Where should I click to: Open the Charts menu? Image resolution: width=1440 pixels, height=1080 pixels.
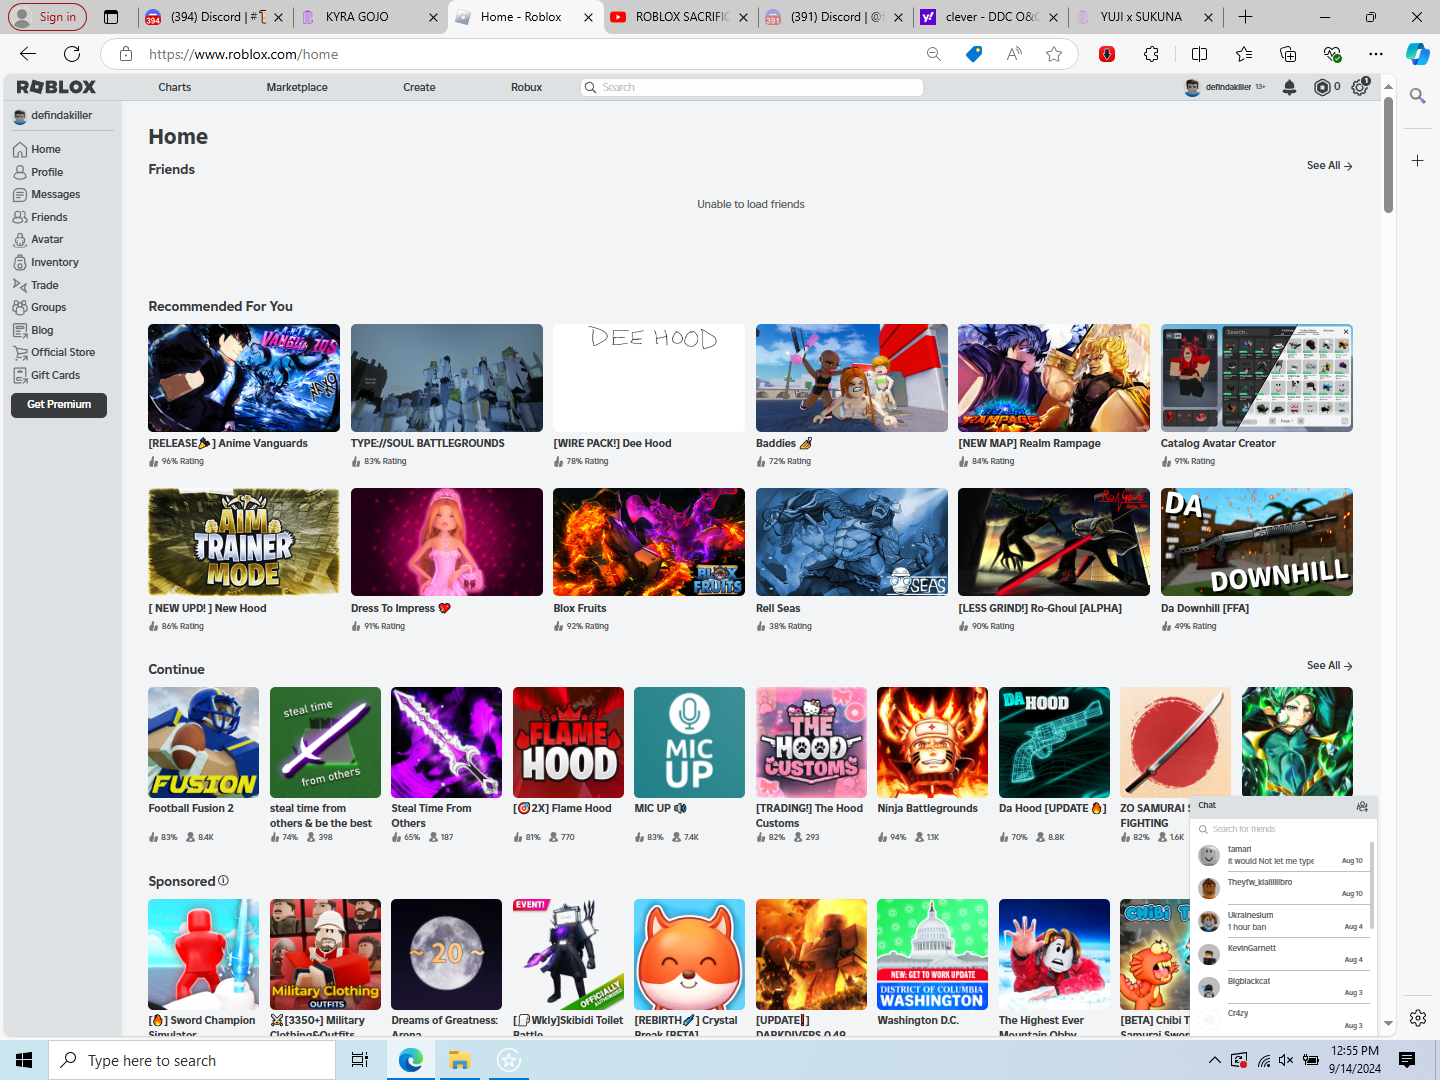[x=174, y=88]
